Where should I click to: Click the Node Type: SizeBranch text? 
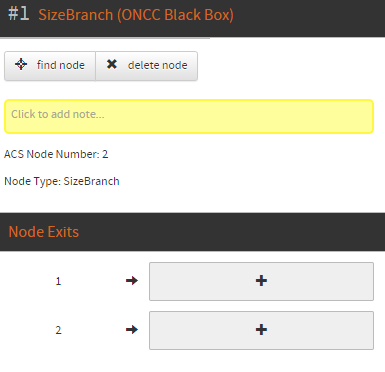coord(62,181)
